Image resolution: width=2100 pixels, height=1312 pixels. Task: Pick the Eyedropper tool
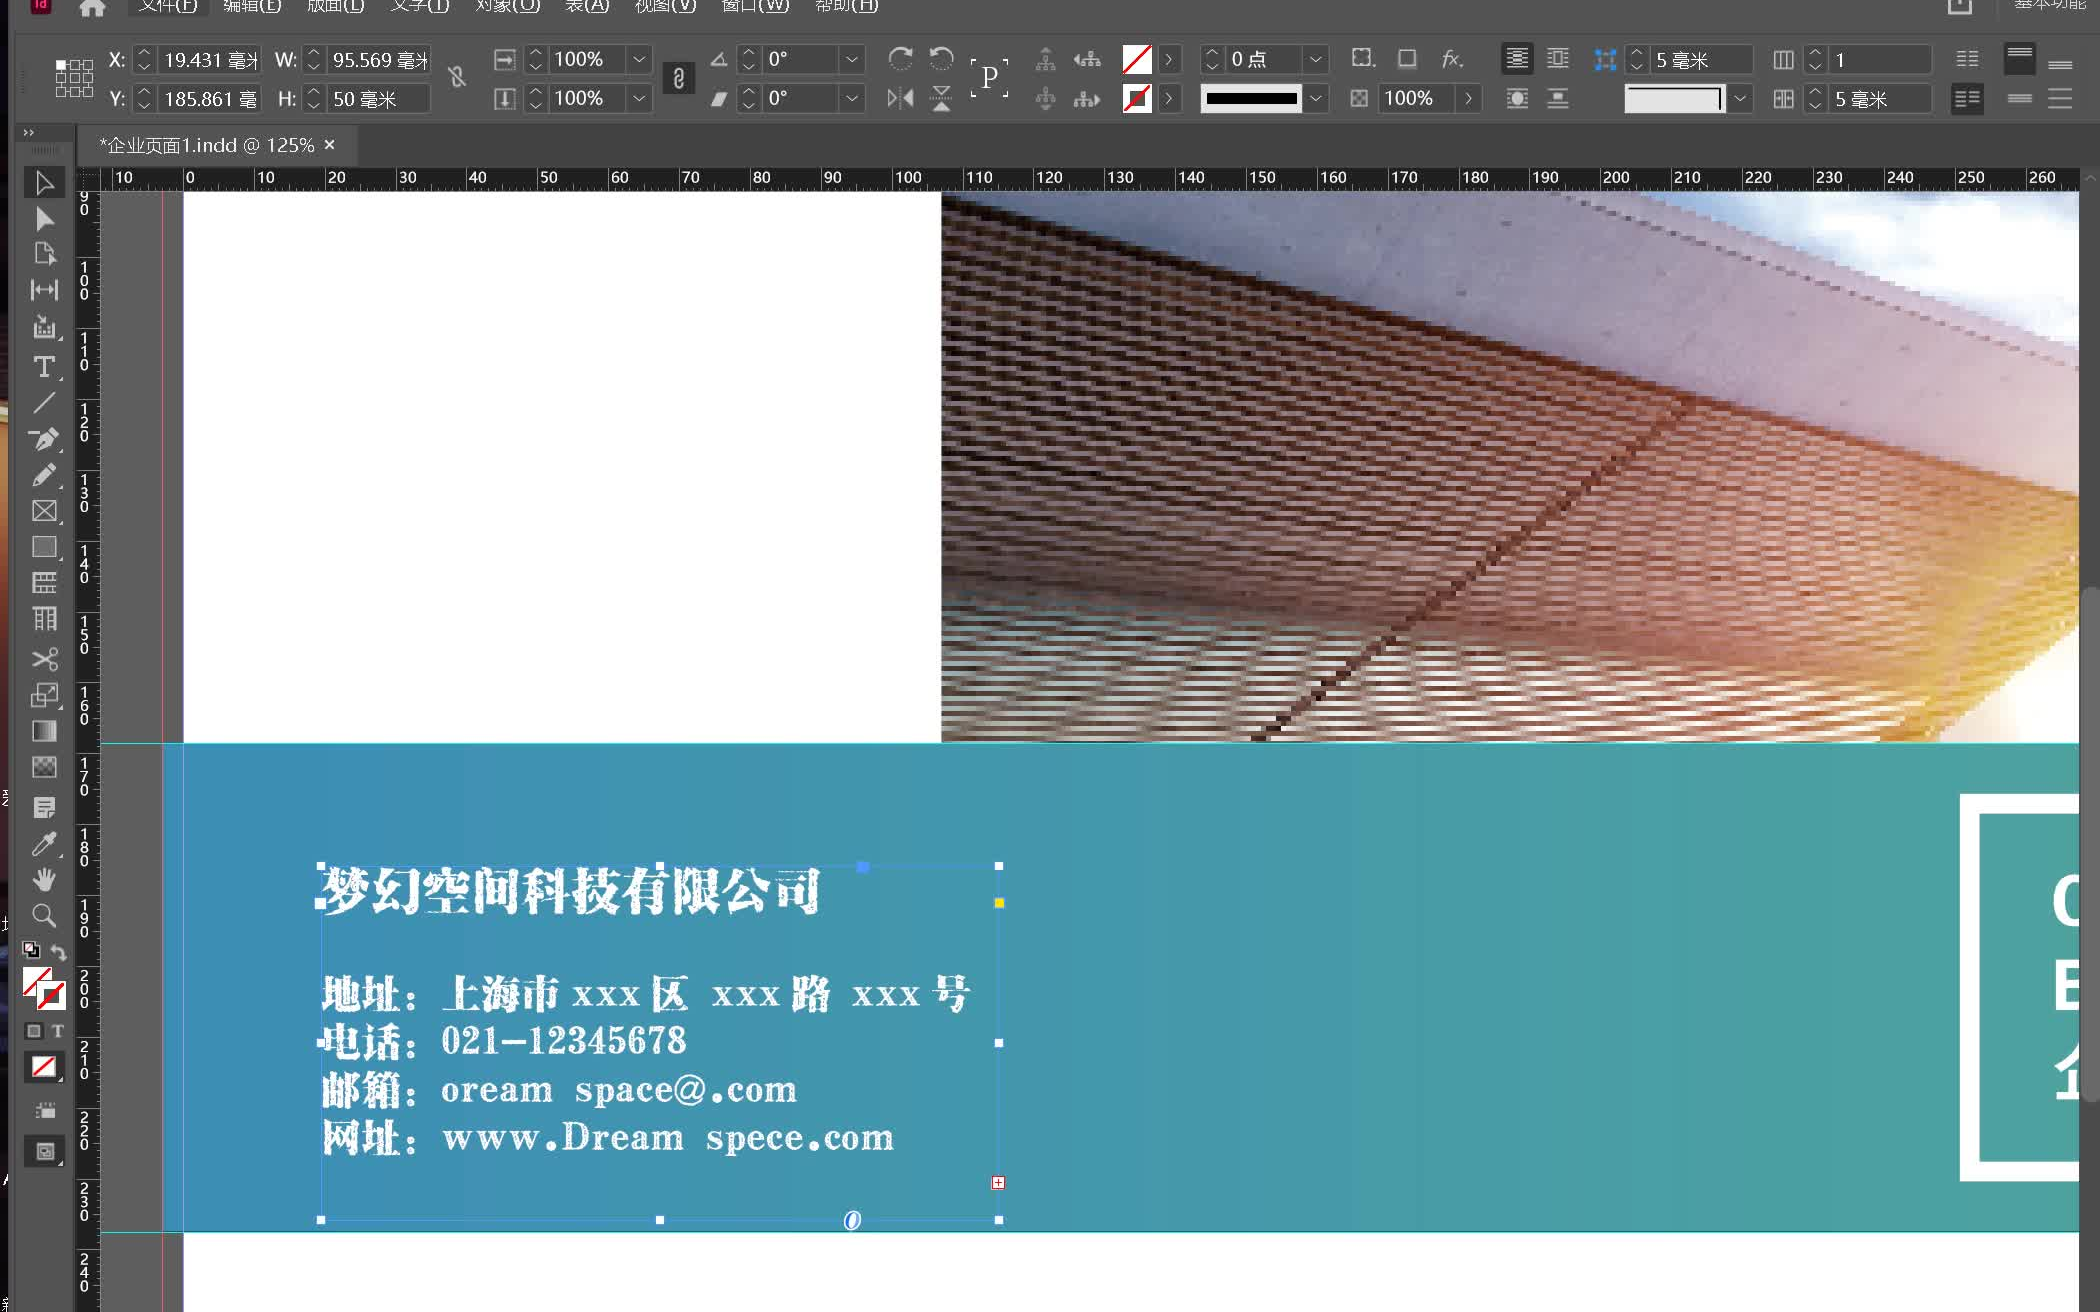coord(44,843)
